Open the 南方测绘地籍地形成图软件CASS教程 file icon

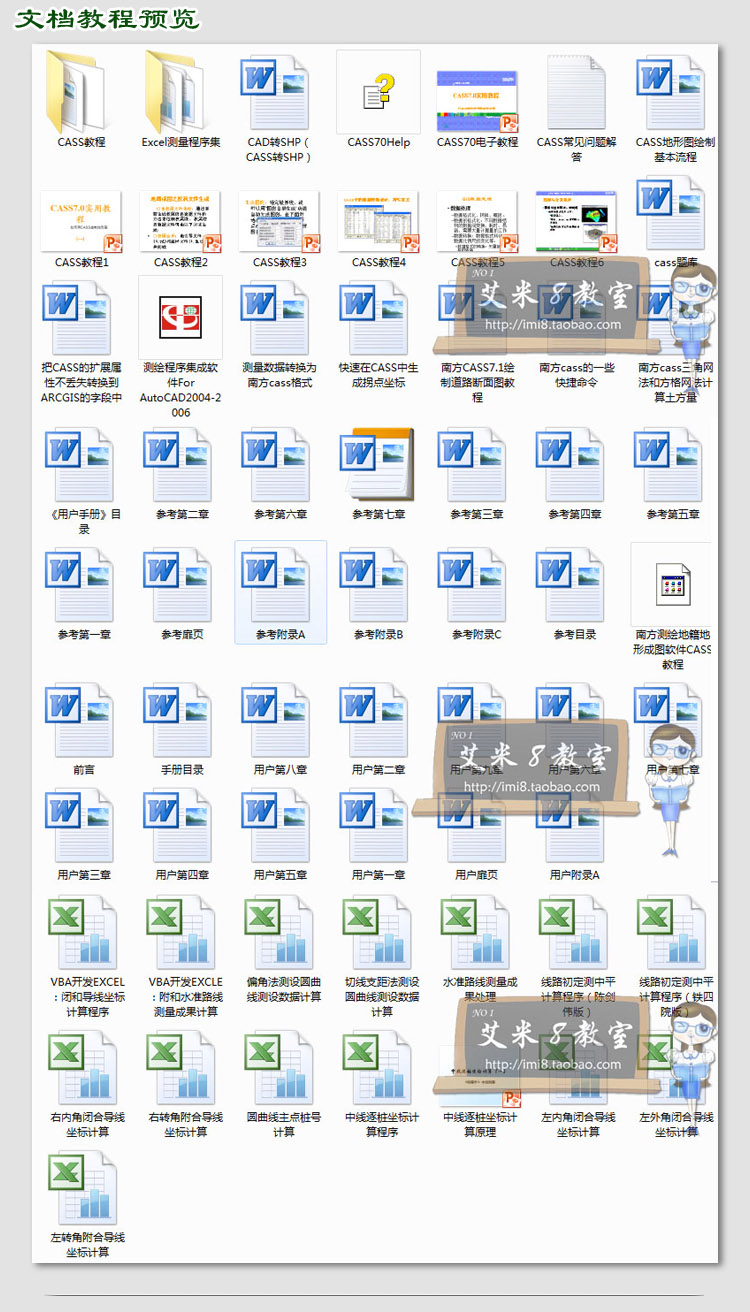pyautogui.click(x=672, y=584)
